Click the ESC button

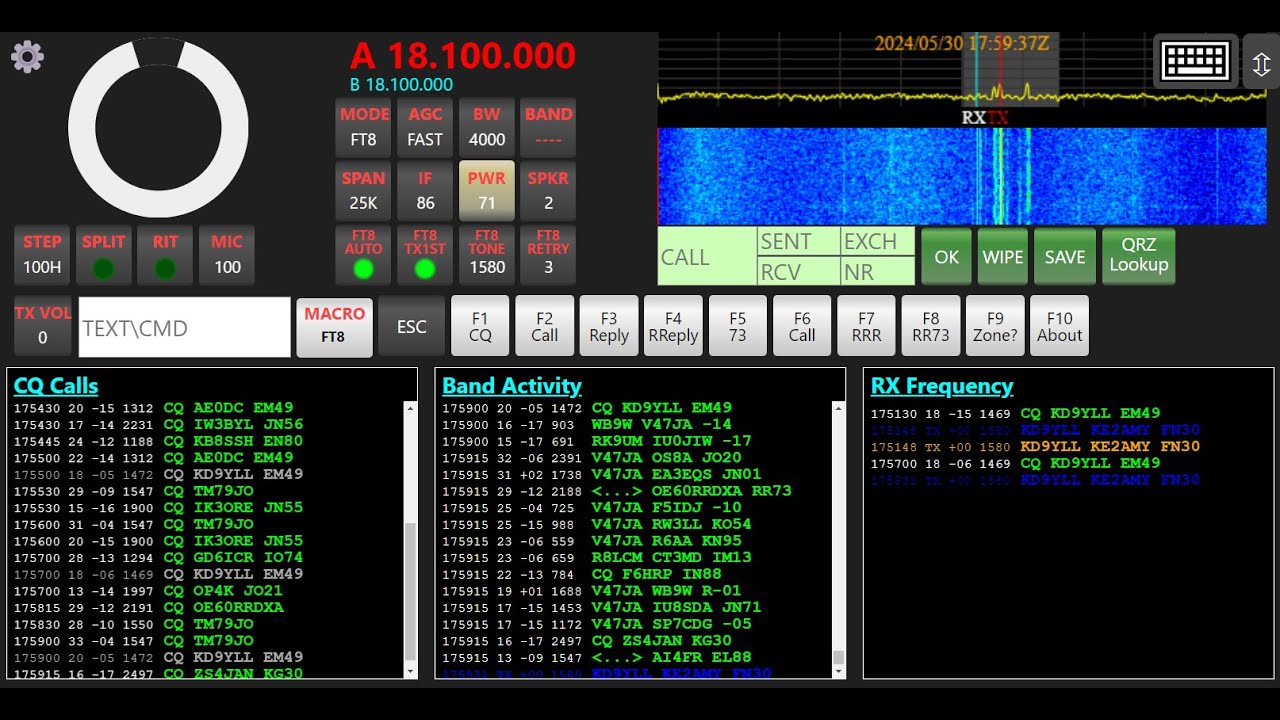[411, 327]
